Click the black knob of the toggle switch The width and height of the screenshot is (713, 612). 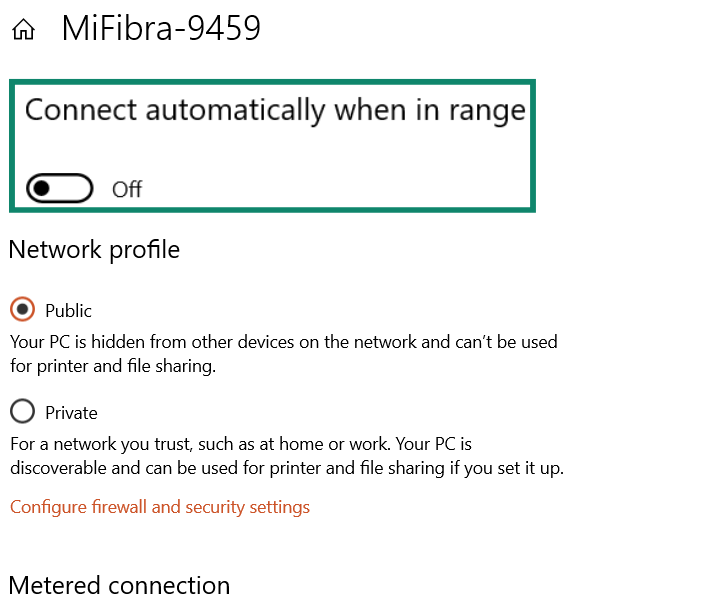(x=41, y=188)
